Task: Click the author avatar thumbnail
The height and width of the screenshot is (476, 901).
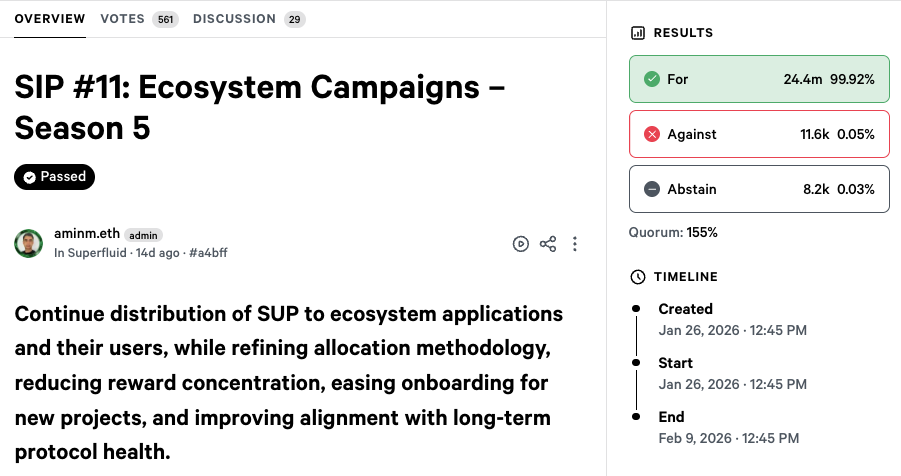Action: coord(28,244)
